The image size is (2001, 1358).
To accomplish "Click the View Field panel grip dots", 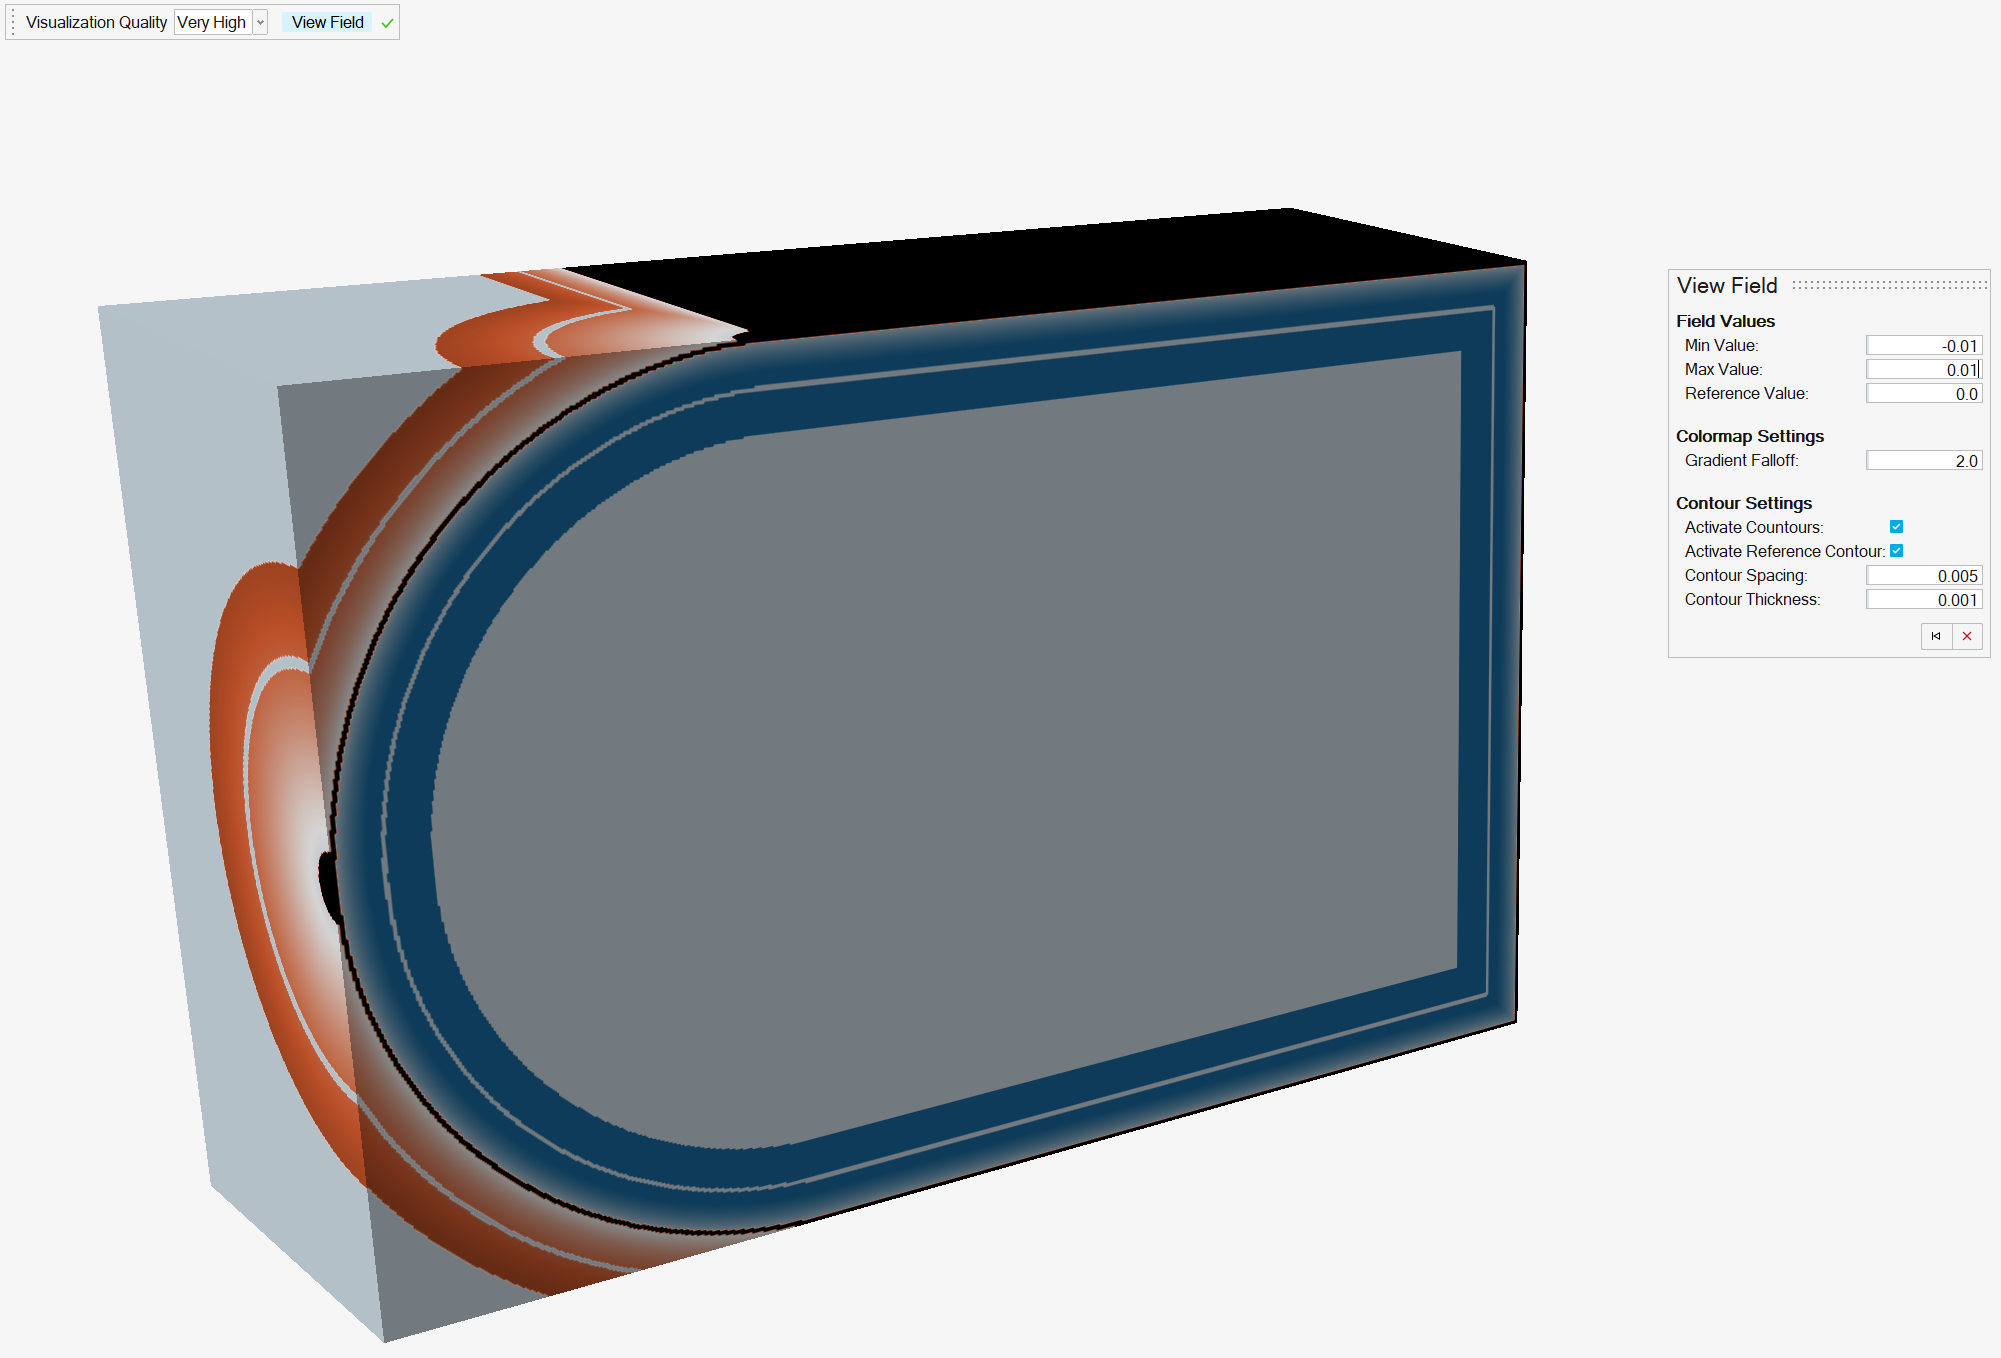I will pyautogui.click(x=1889, y=285).
